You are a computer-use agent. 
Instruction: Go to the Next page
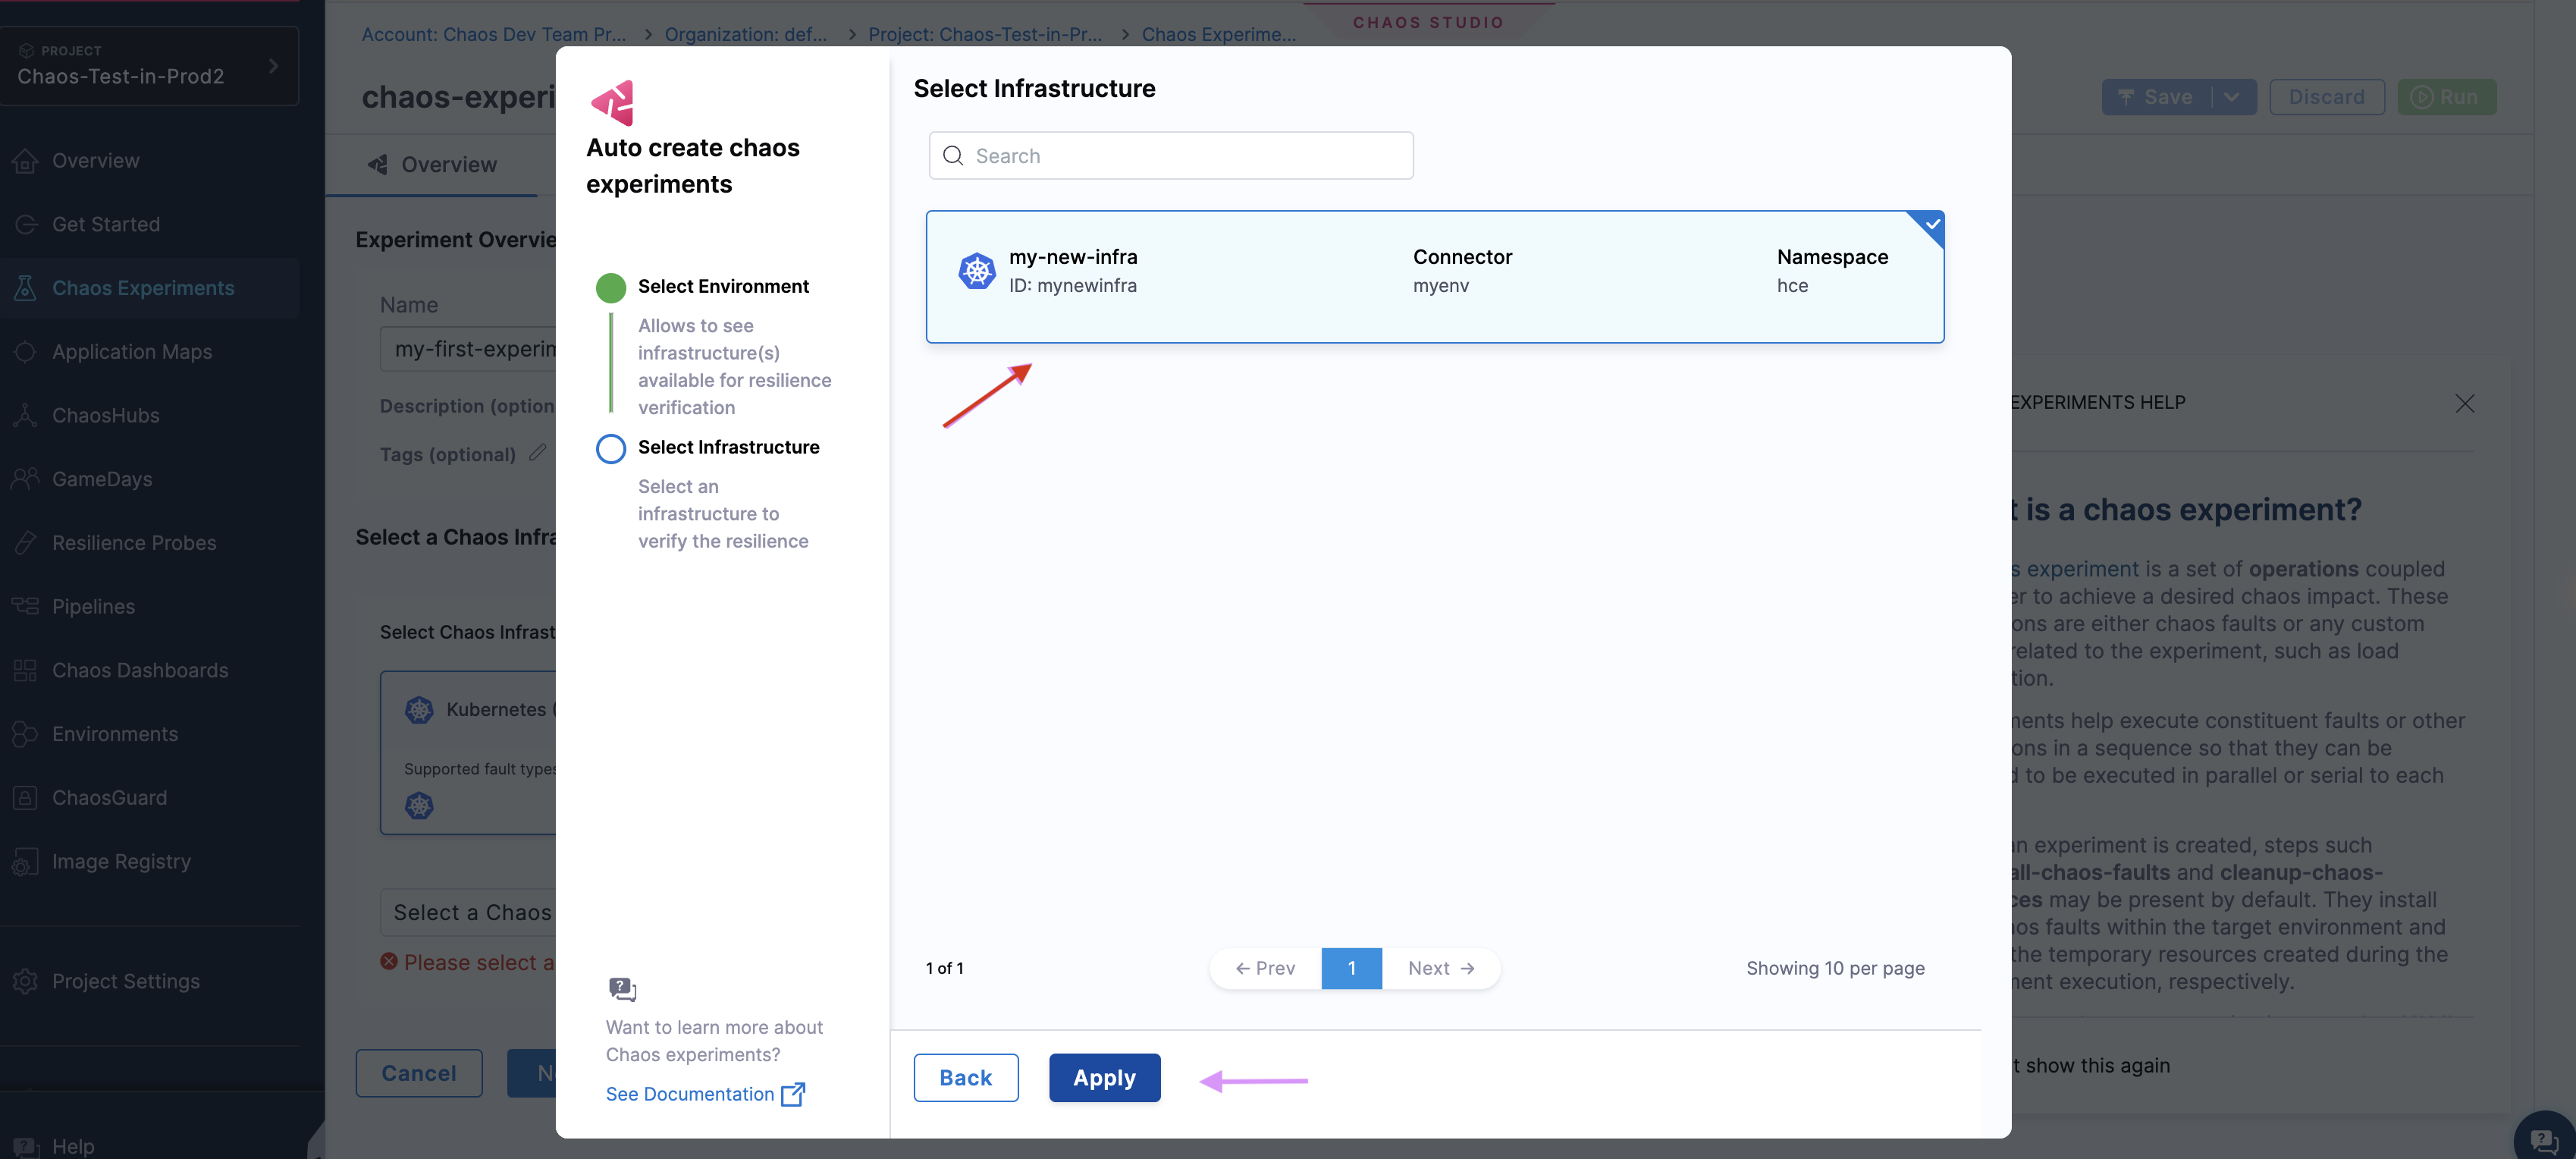point(1441,968)
